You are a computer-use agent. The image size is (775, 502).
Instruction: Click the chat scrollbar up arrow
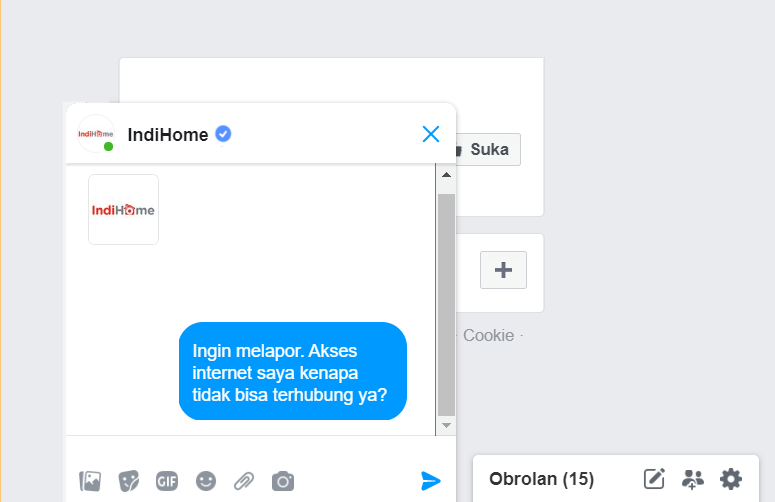[x=446, y=175]
